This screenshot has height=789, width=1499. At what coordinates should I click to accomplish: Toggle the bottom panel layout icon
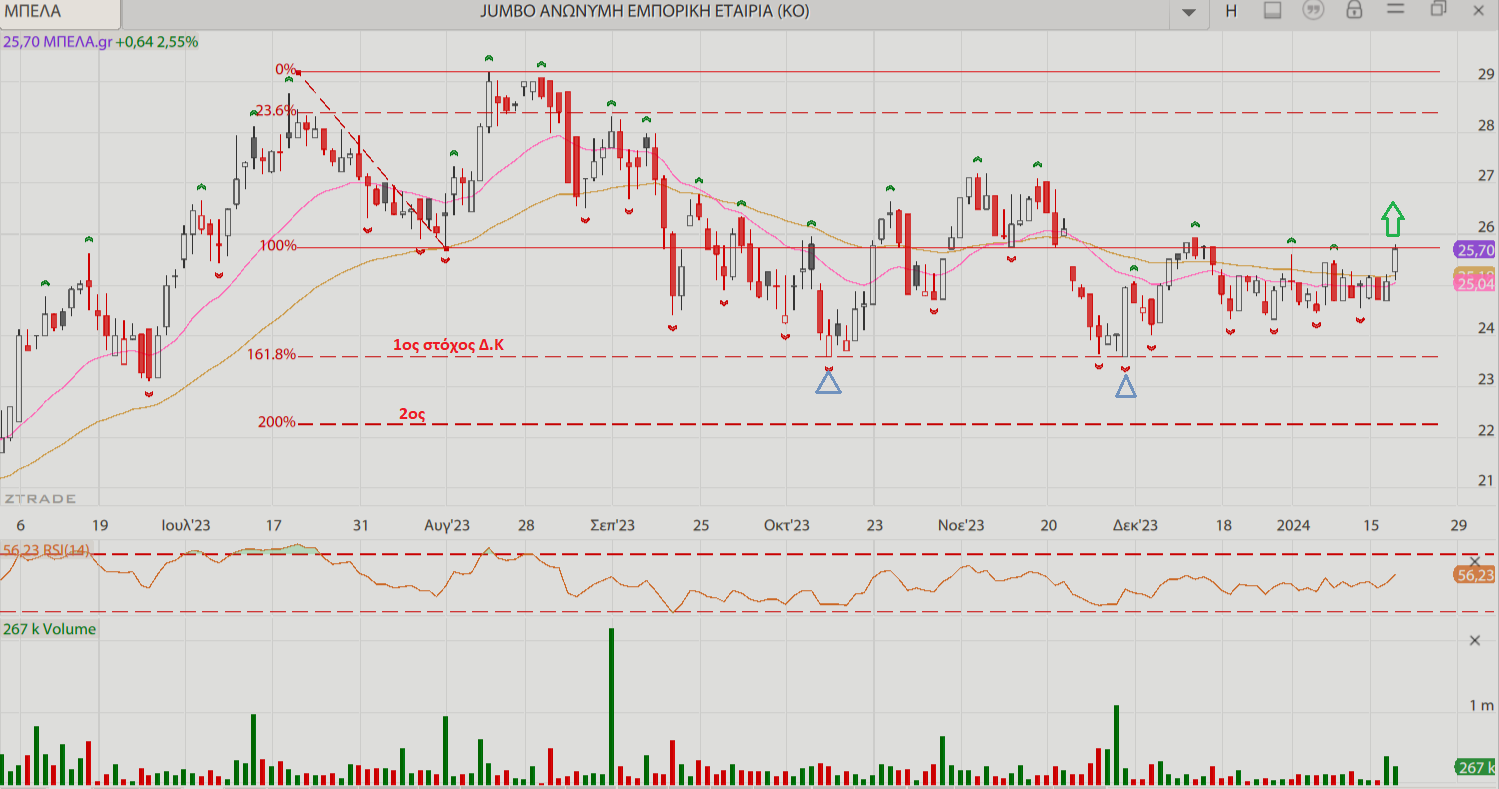coord(1273,10)
